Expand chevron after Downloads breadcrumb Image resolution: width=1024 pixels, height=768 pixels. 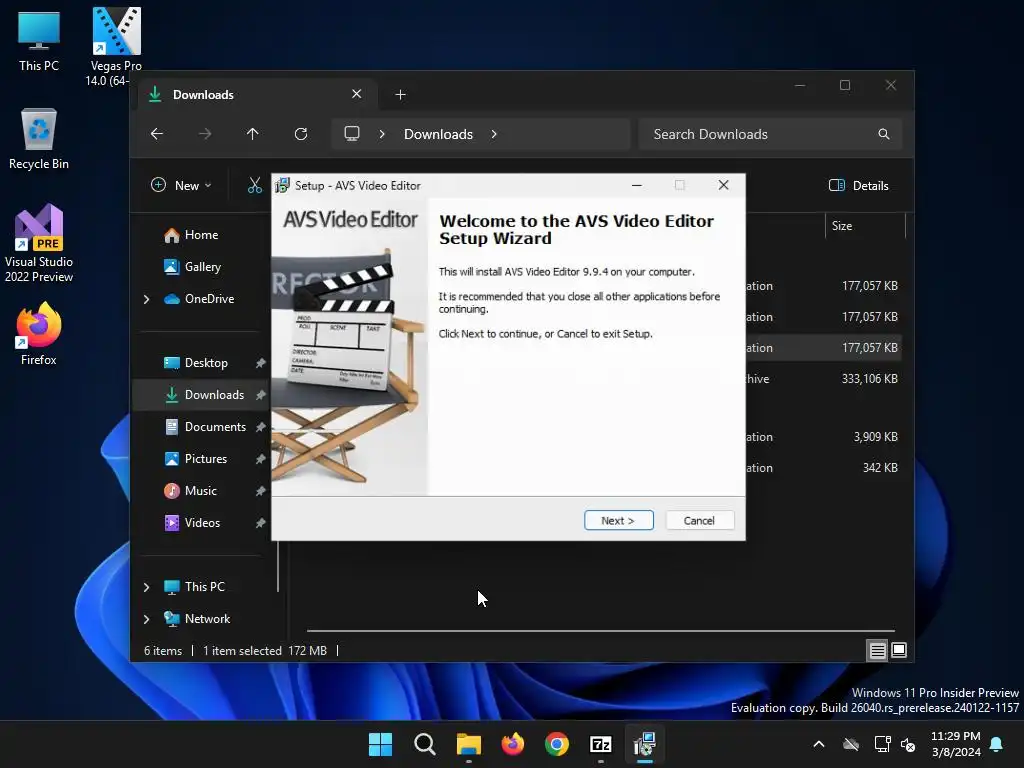coord(494,134)
